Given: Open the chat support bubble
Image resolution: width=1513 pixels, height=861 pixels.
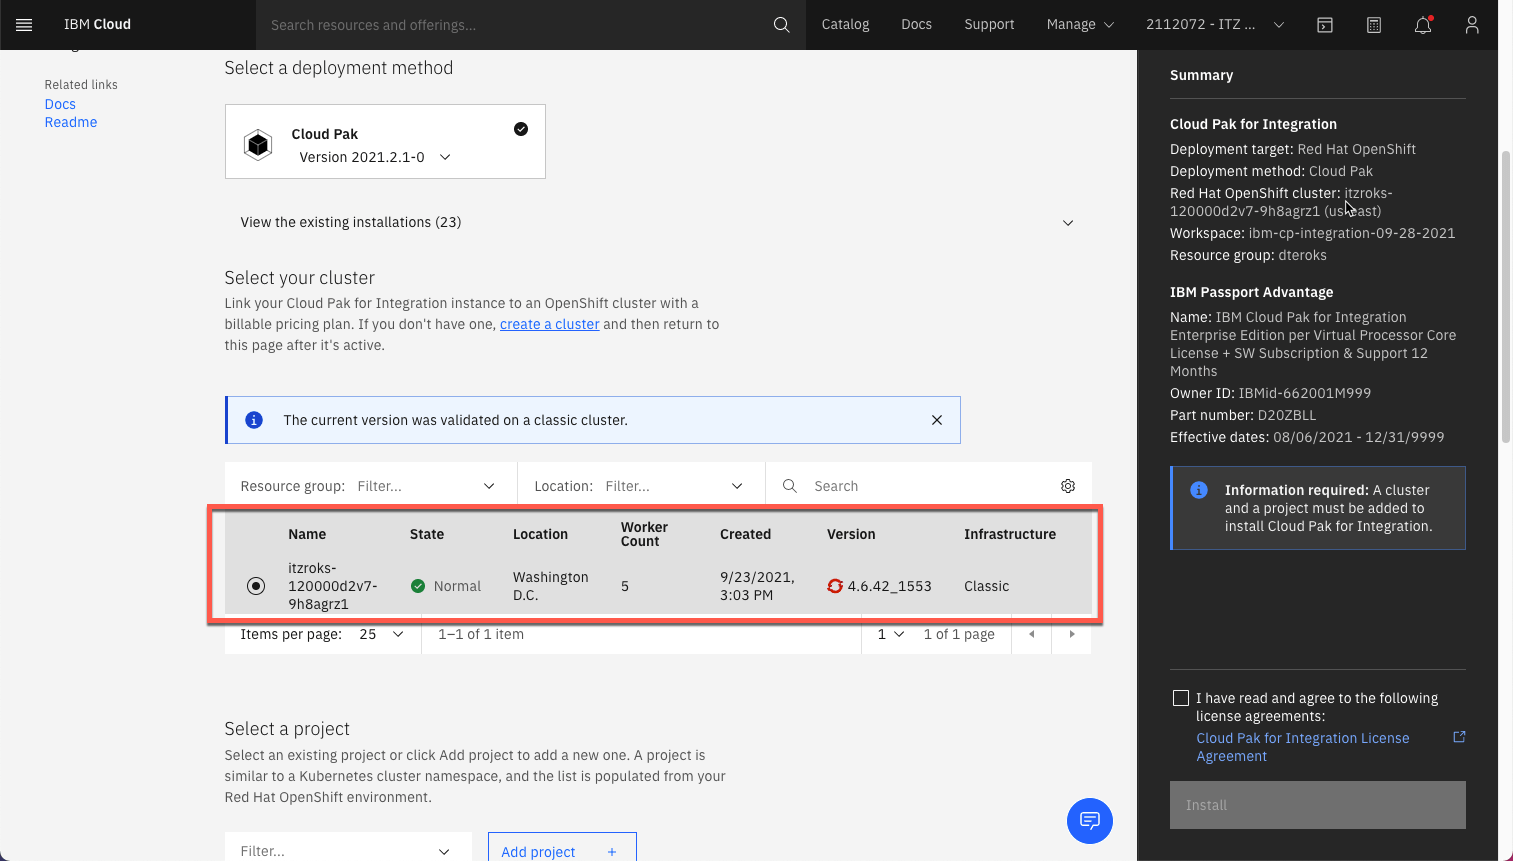Looking at the screenshot, I should click(x=1089, y=820).
